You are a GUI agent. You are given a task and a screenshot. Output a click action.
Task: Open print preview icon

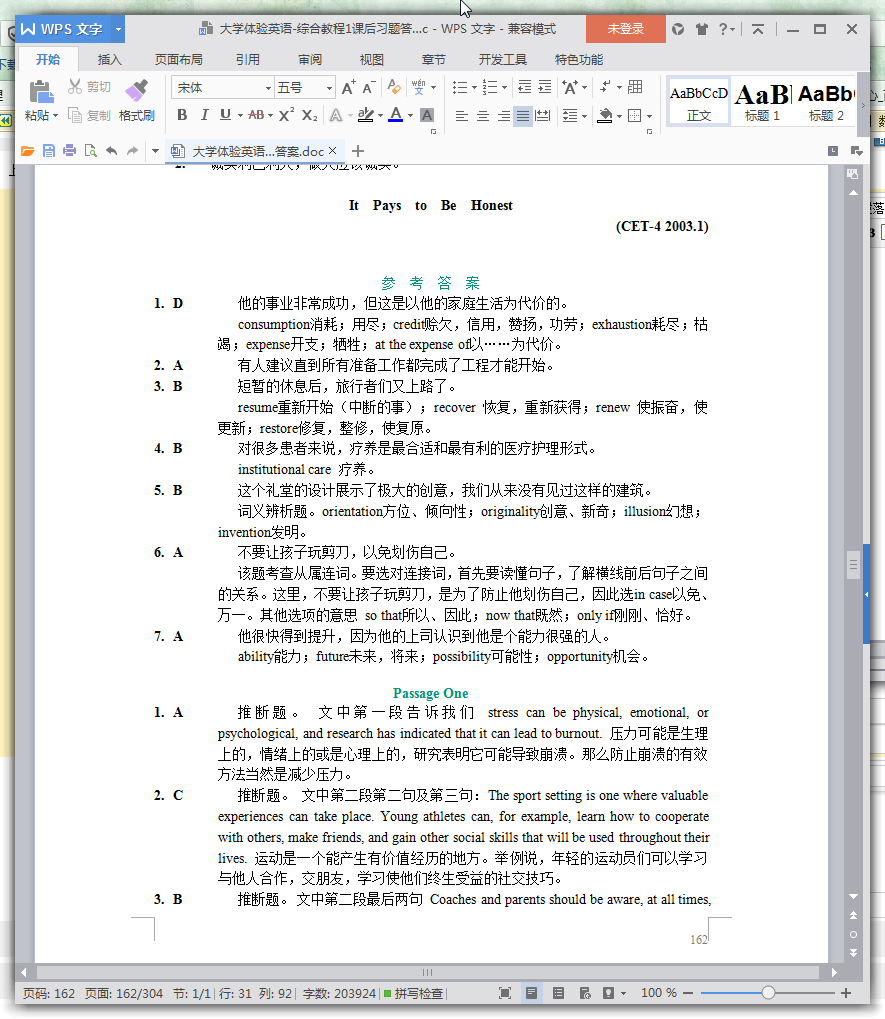90,151
